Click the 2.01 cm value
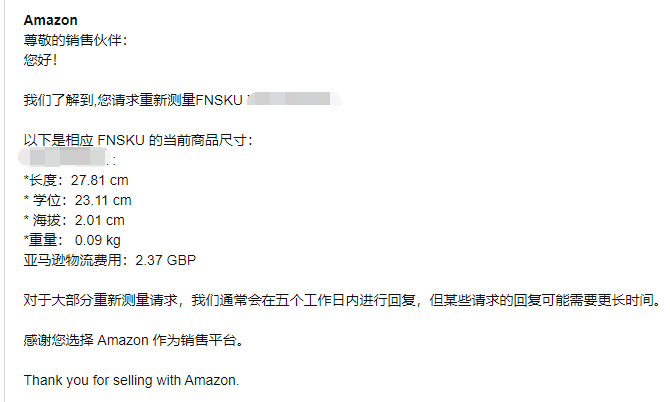 point(100,220)
